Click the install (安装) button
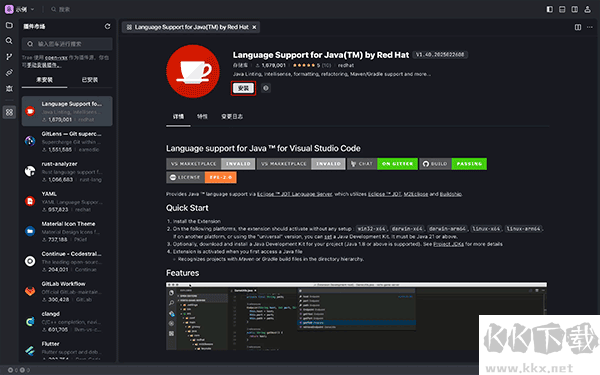Image resolution: width=600 pixels, height=375 pixels. tap(243, 88)
